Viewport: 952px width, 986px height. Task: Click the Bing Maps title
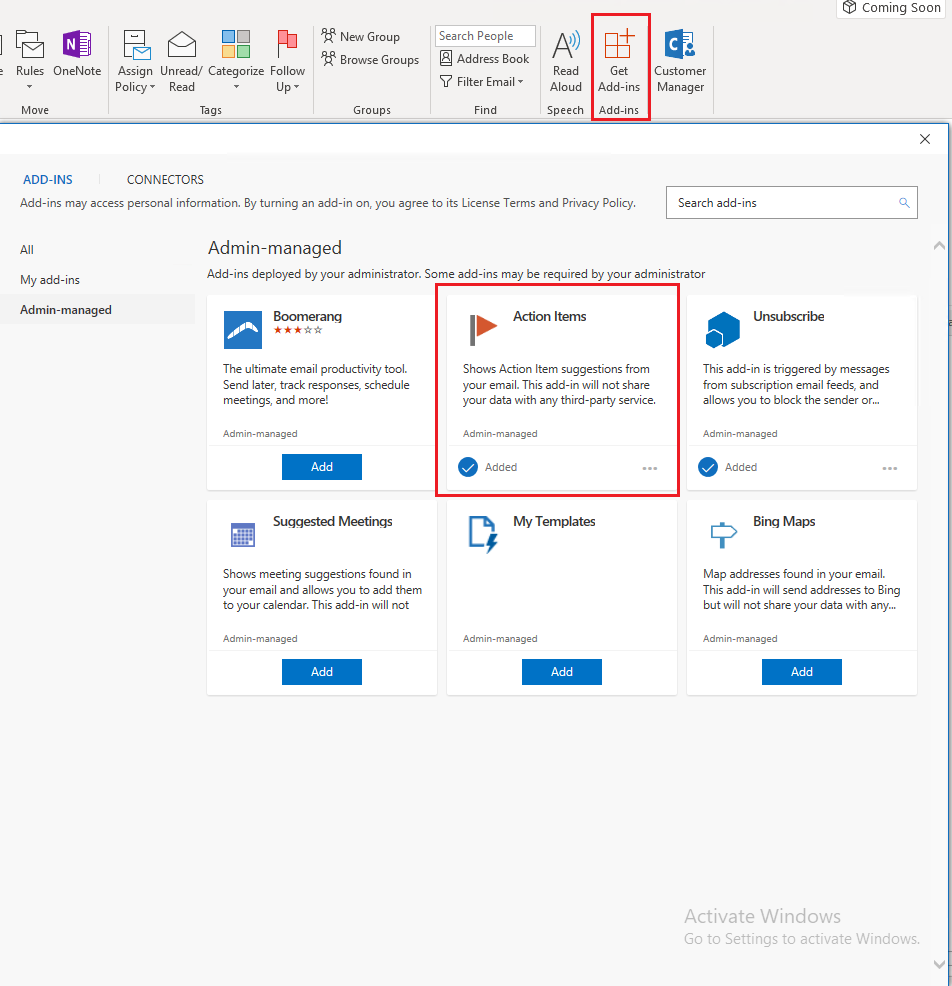(x=784, y=521)
